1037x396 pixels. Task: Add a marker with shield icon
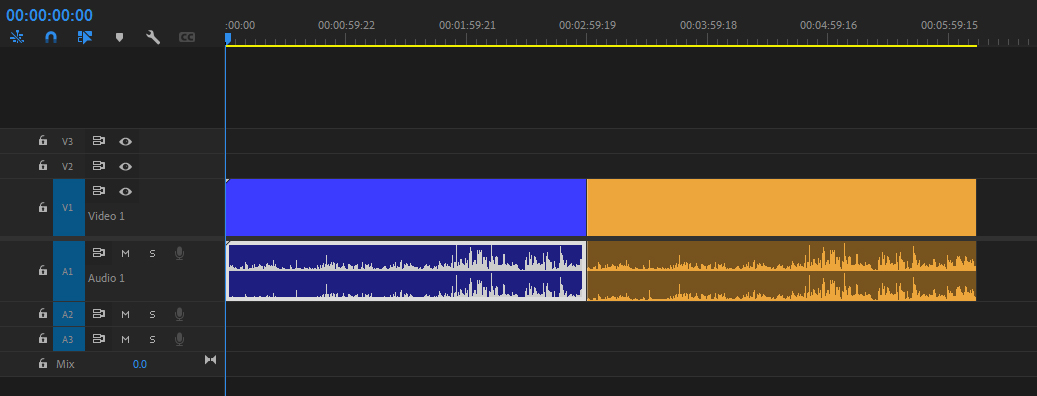click(119, 38)
